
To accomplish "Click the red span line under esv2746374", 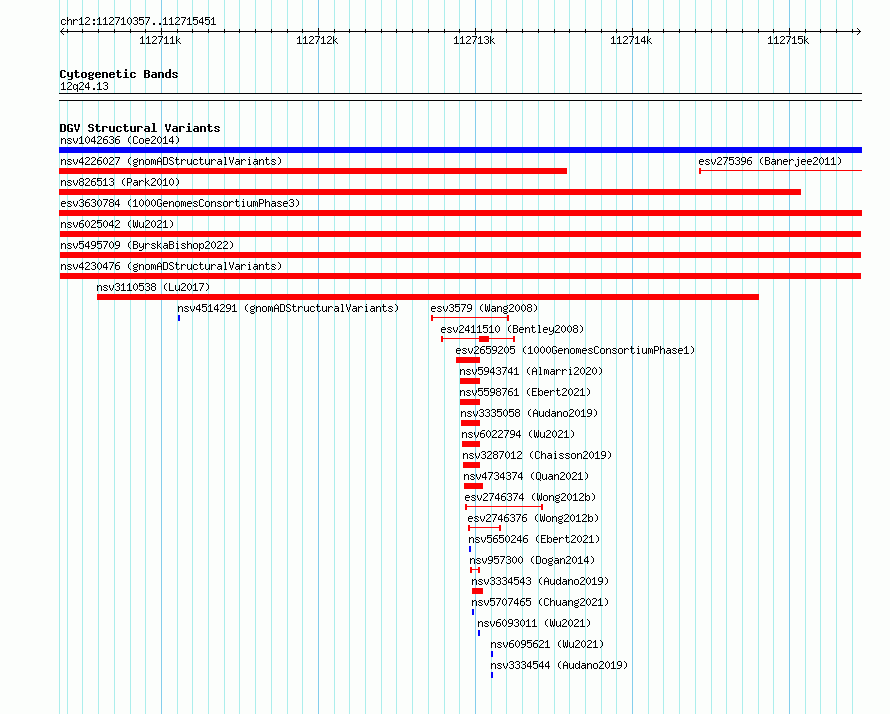I will pyautogui.click(x=504, y=507).
